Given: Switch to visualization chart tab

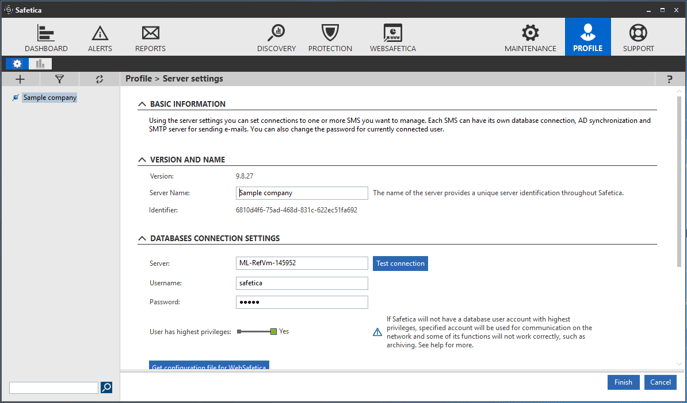Looking at the screenshot, I should [40, 64].
